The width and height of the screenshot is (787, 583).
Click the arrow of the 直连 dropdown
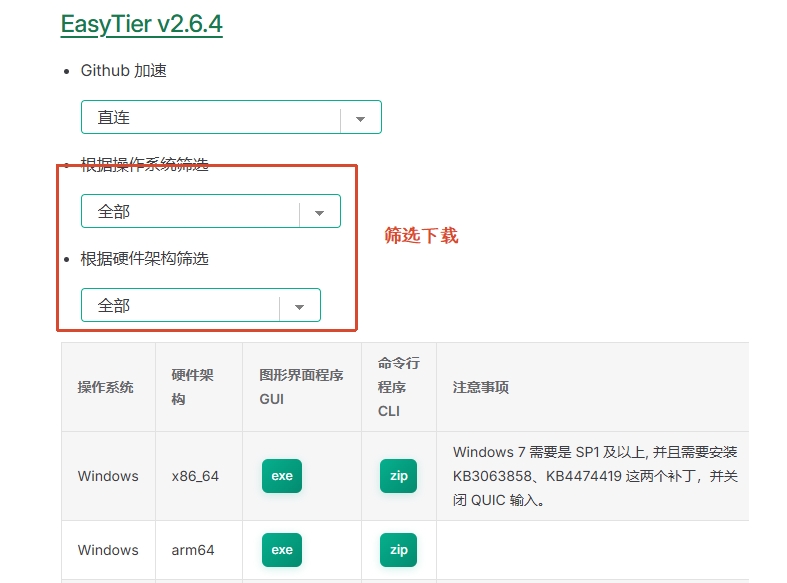[360, 119]
